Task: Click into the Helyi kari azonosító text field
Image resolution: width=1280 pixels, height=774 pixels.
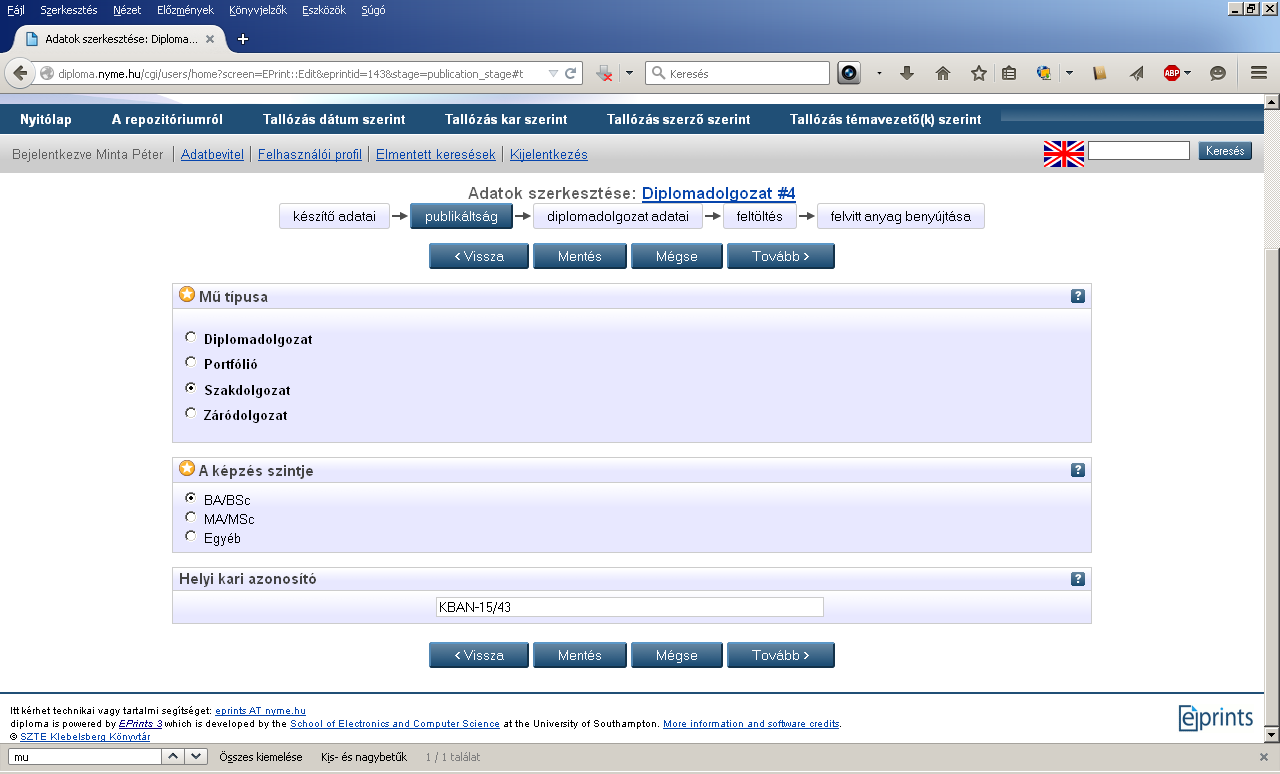Action: point(629,607)
